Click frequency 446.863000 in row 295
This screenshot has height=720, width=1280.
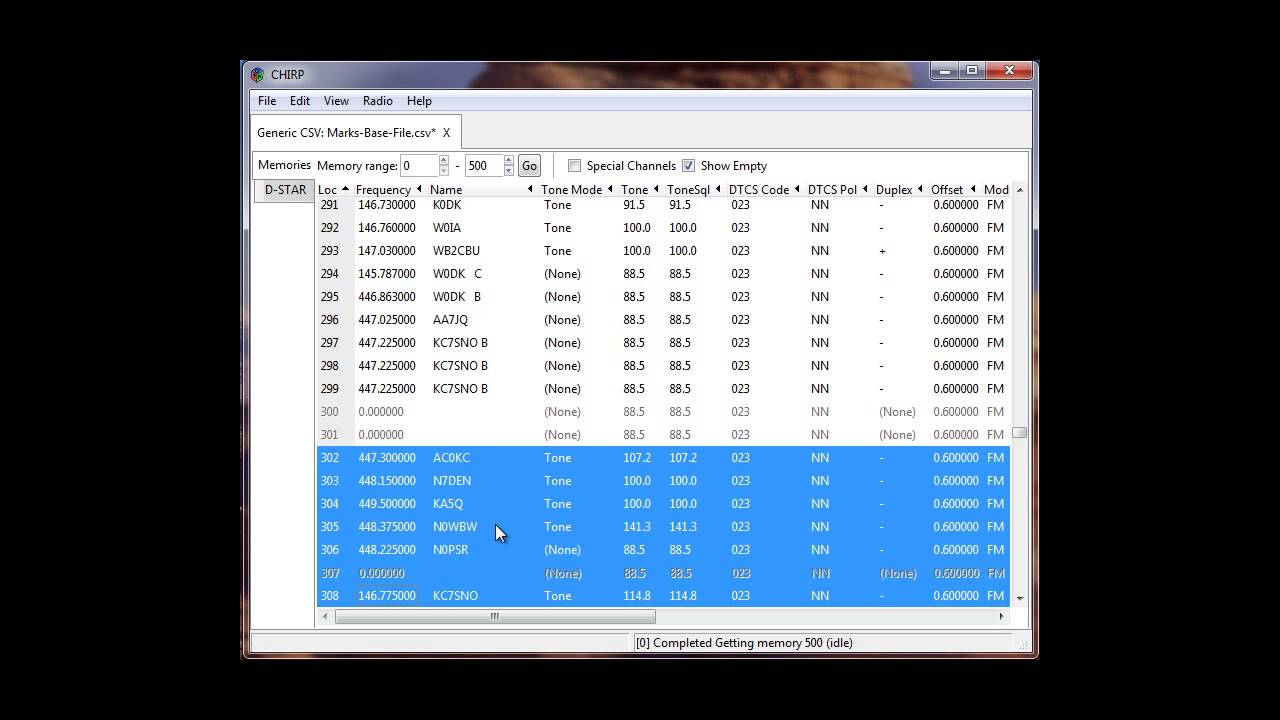[x=387, y=297]
